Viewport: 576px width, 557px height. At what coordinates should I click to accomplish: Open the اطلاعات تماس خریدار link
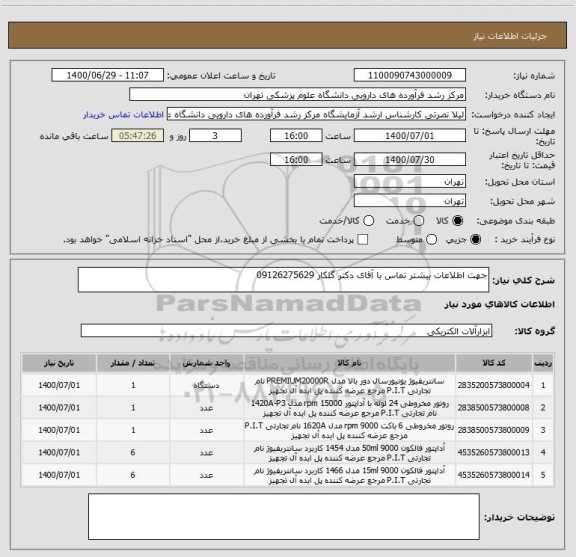tap(123, 115)
